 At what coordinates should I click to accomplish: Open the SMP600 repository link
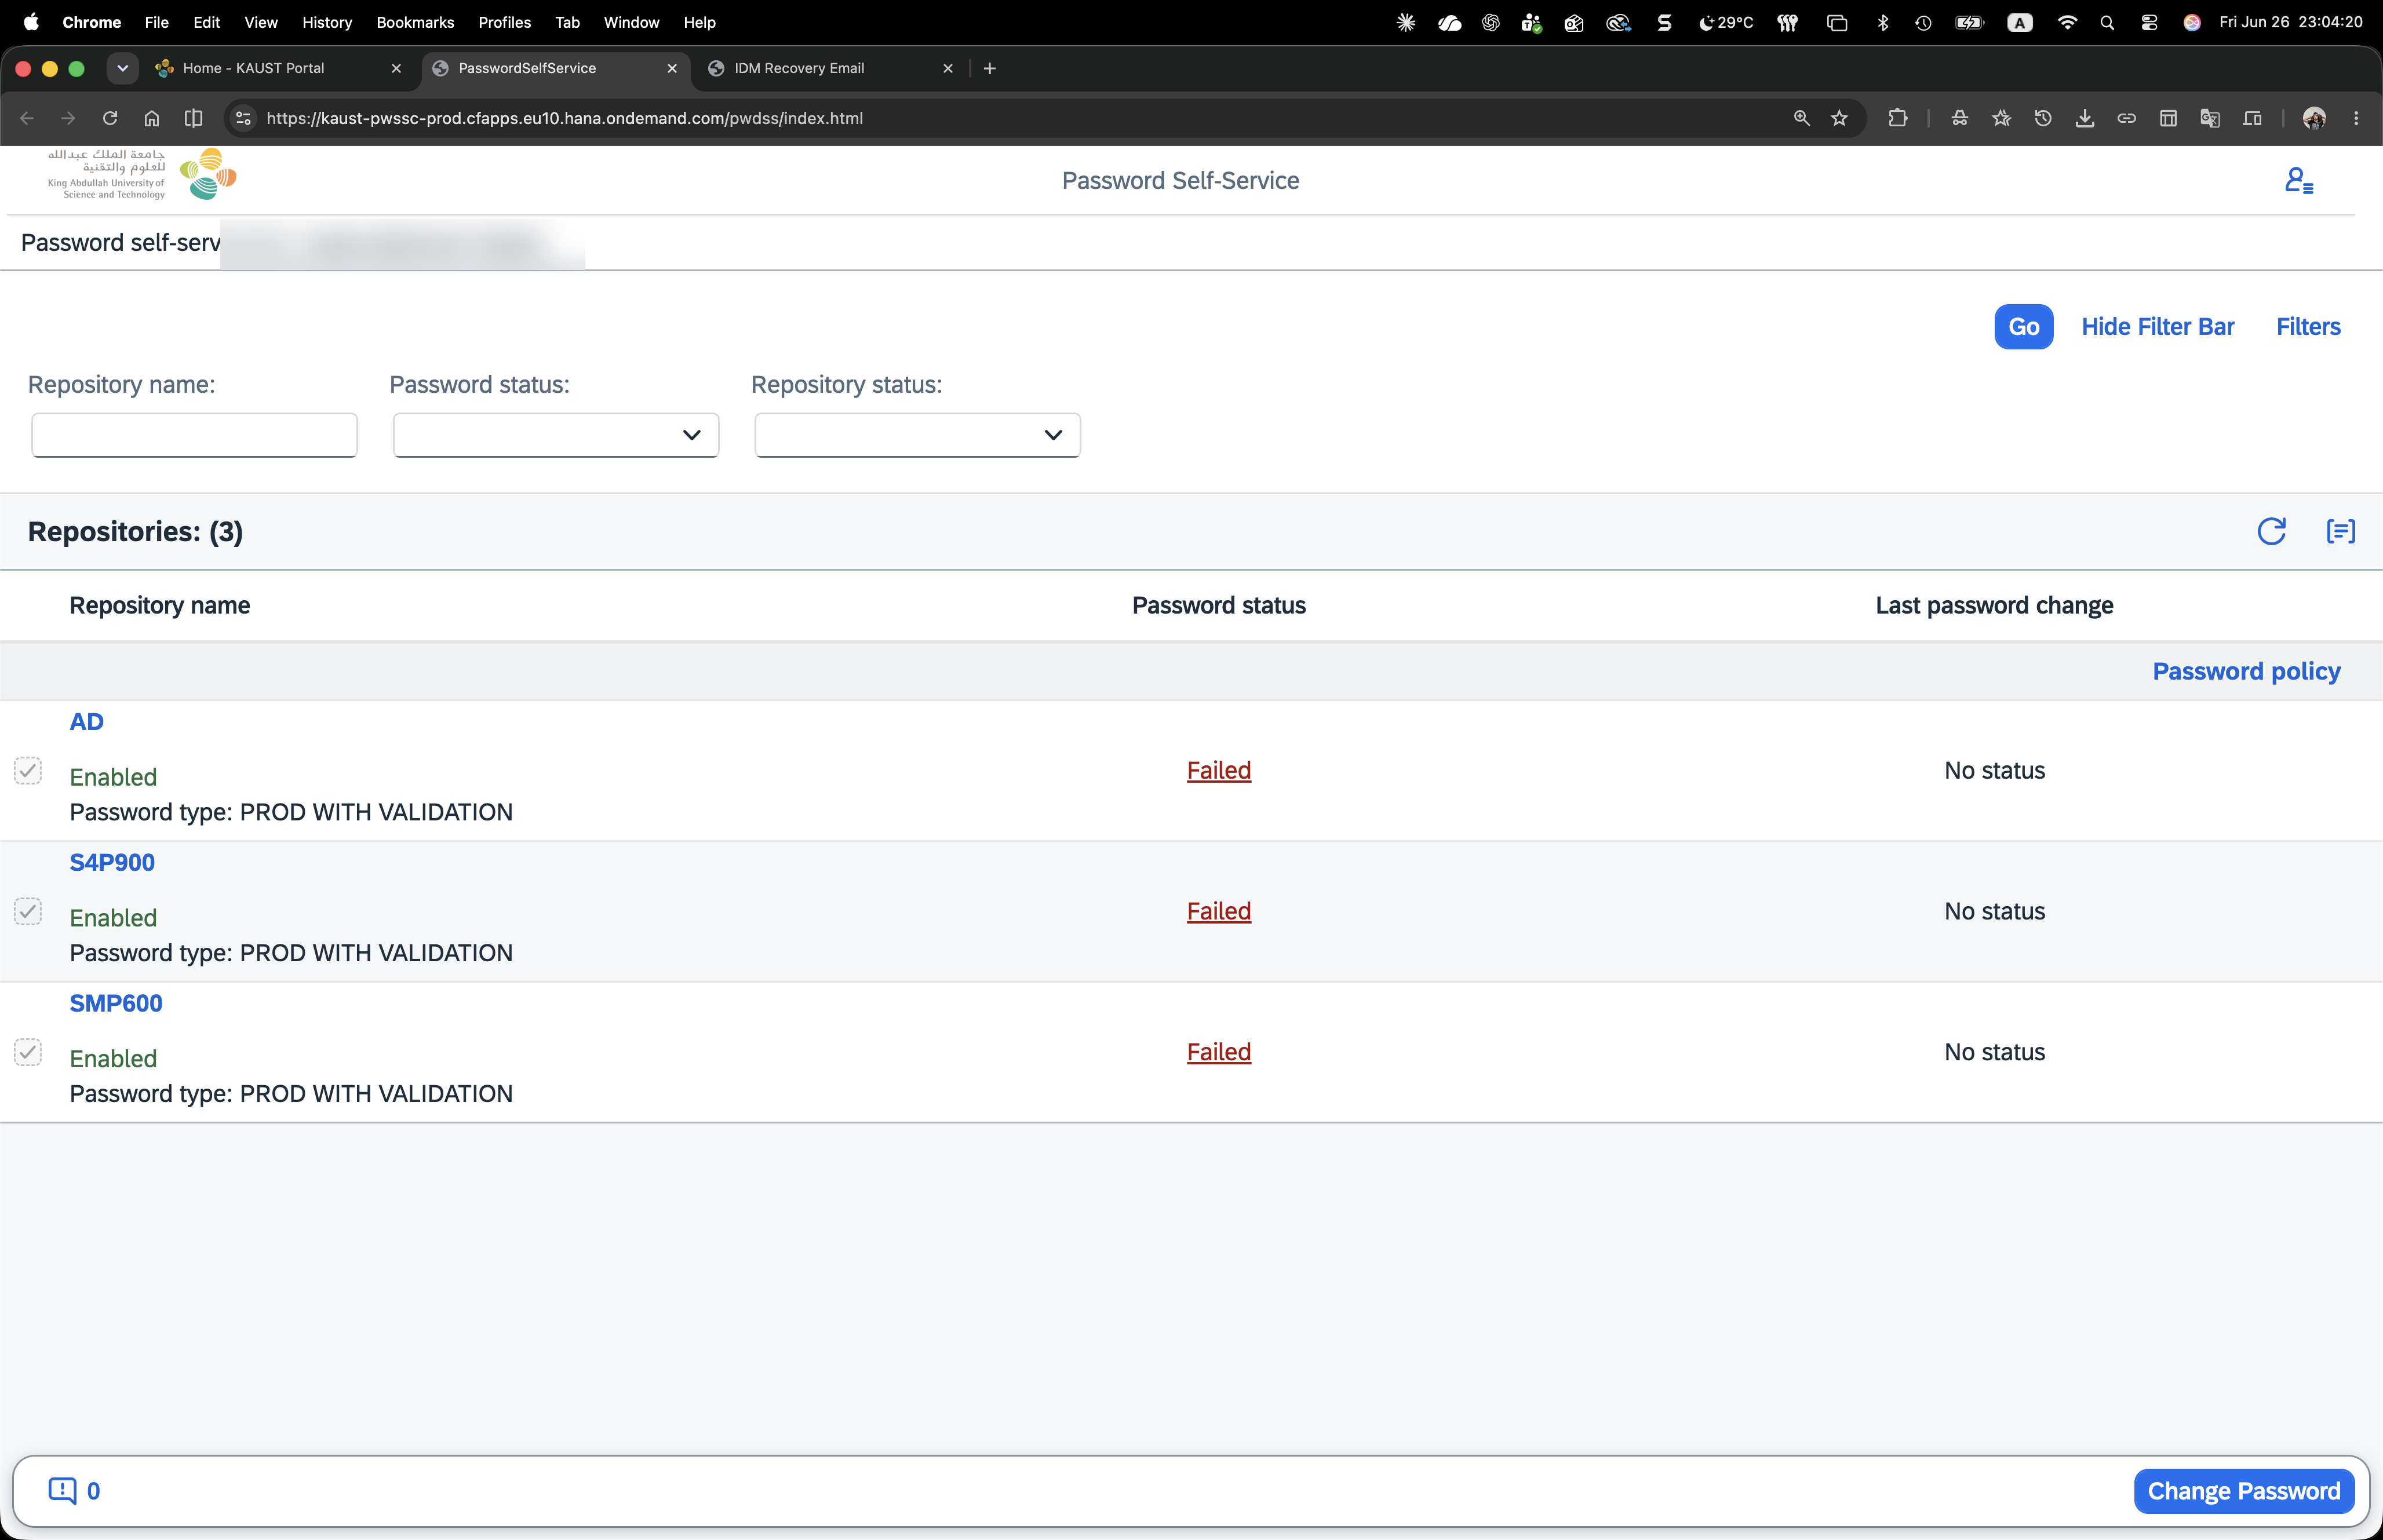116,1003
